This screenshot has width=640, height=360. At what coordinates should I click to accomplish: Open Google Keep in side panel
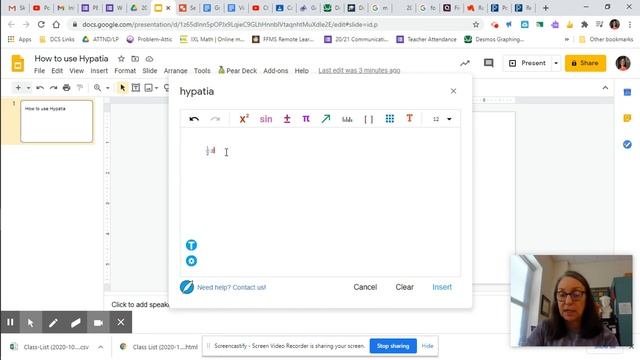(627, 118)
